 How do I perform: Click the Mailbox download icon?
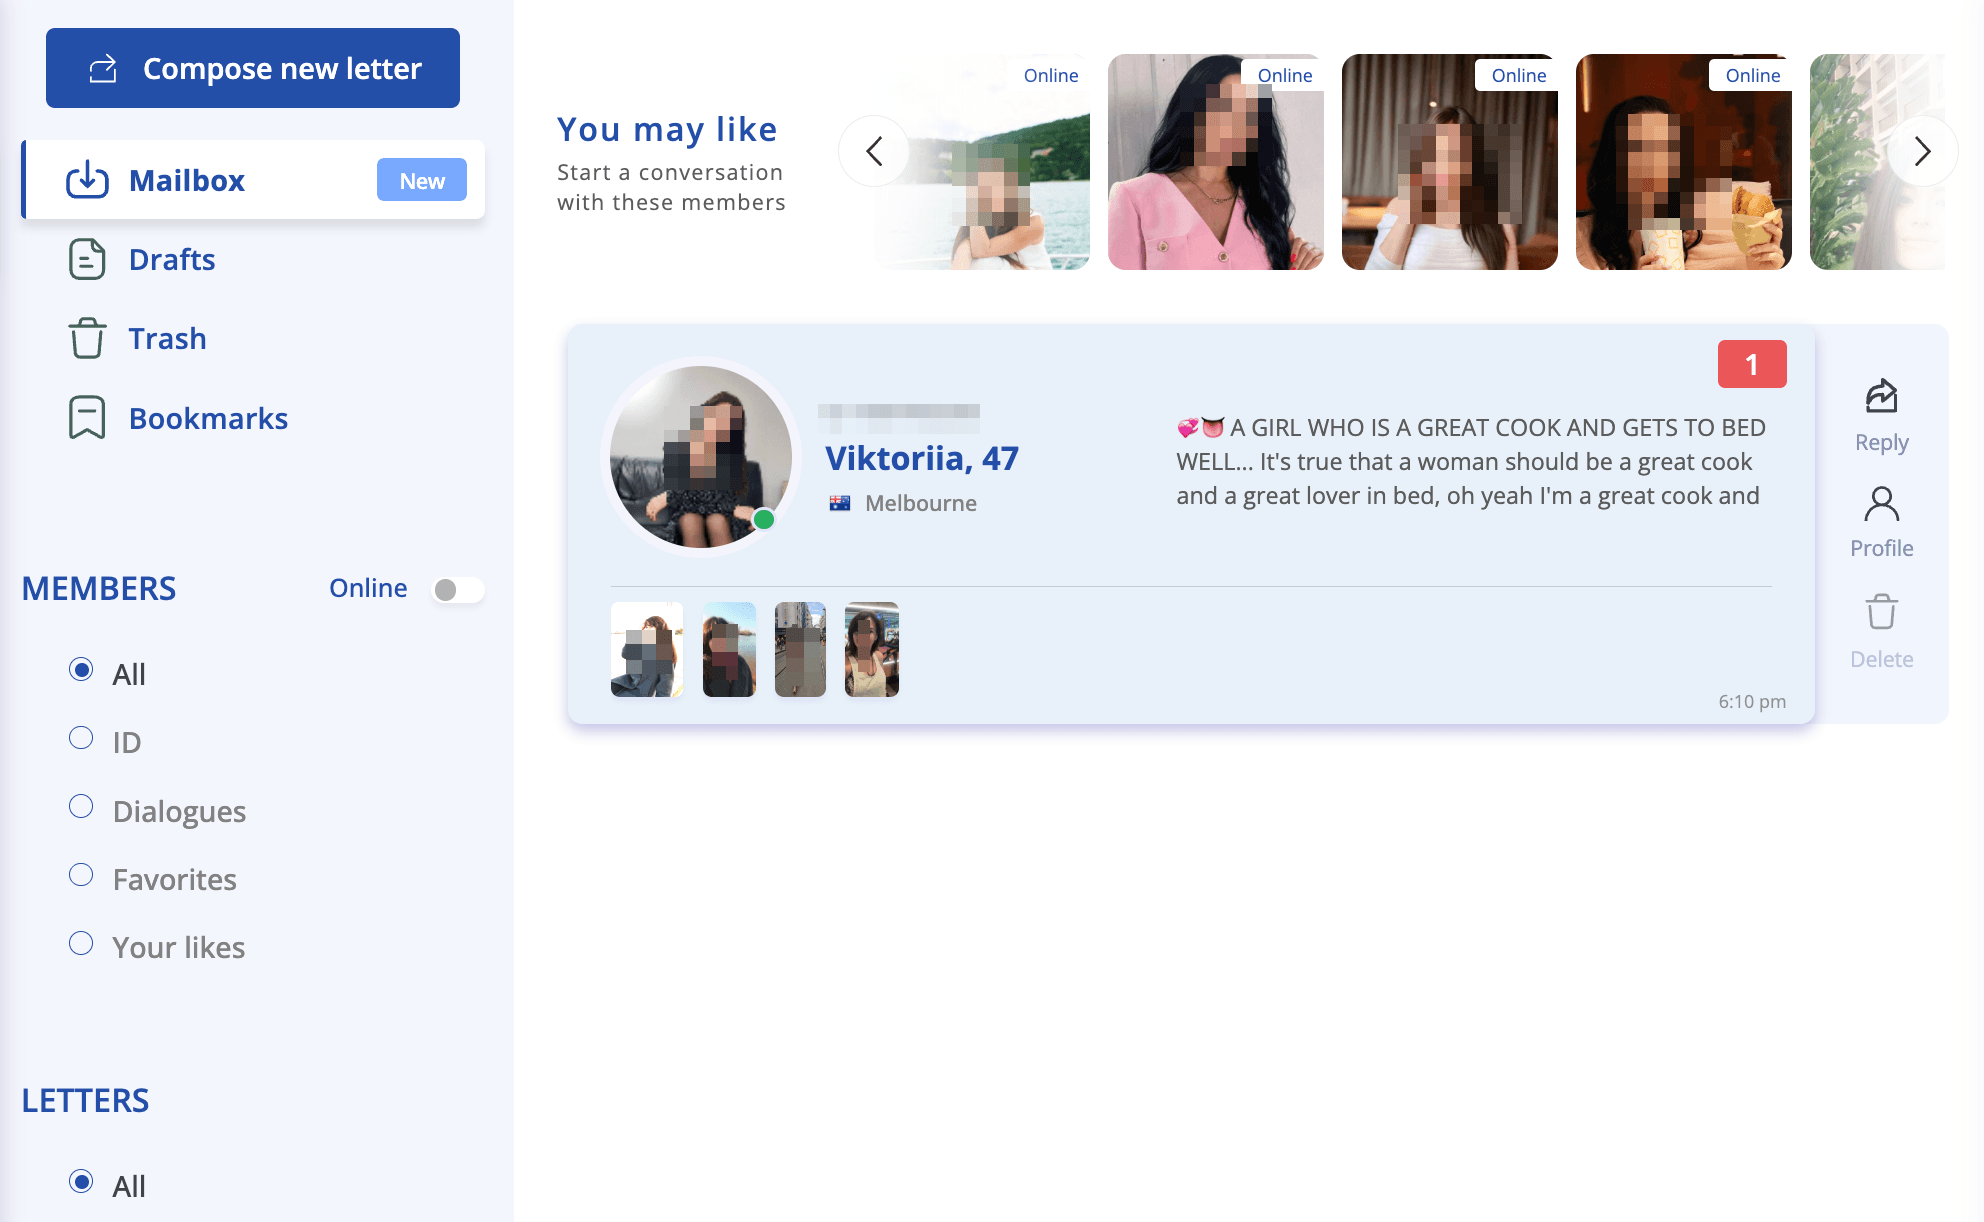pos(87,180)
